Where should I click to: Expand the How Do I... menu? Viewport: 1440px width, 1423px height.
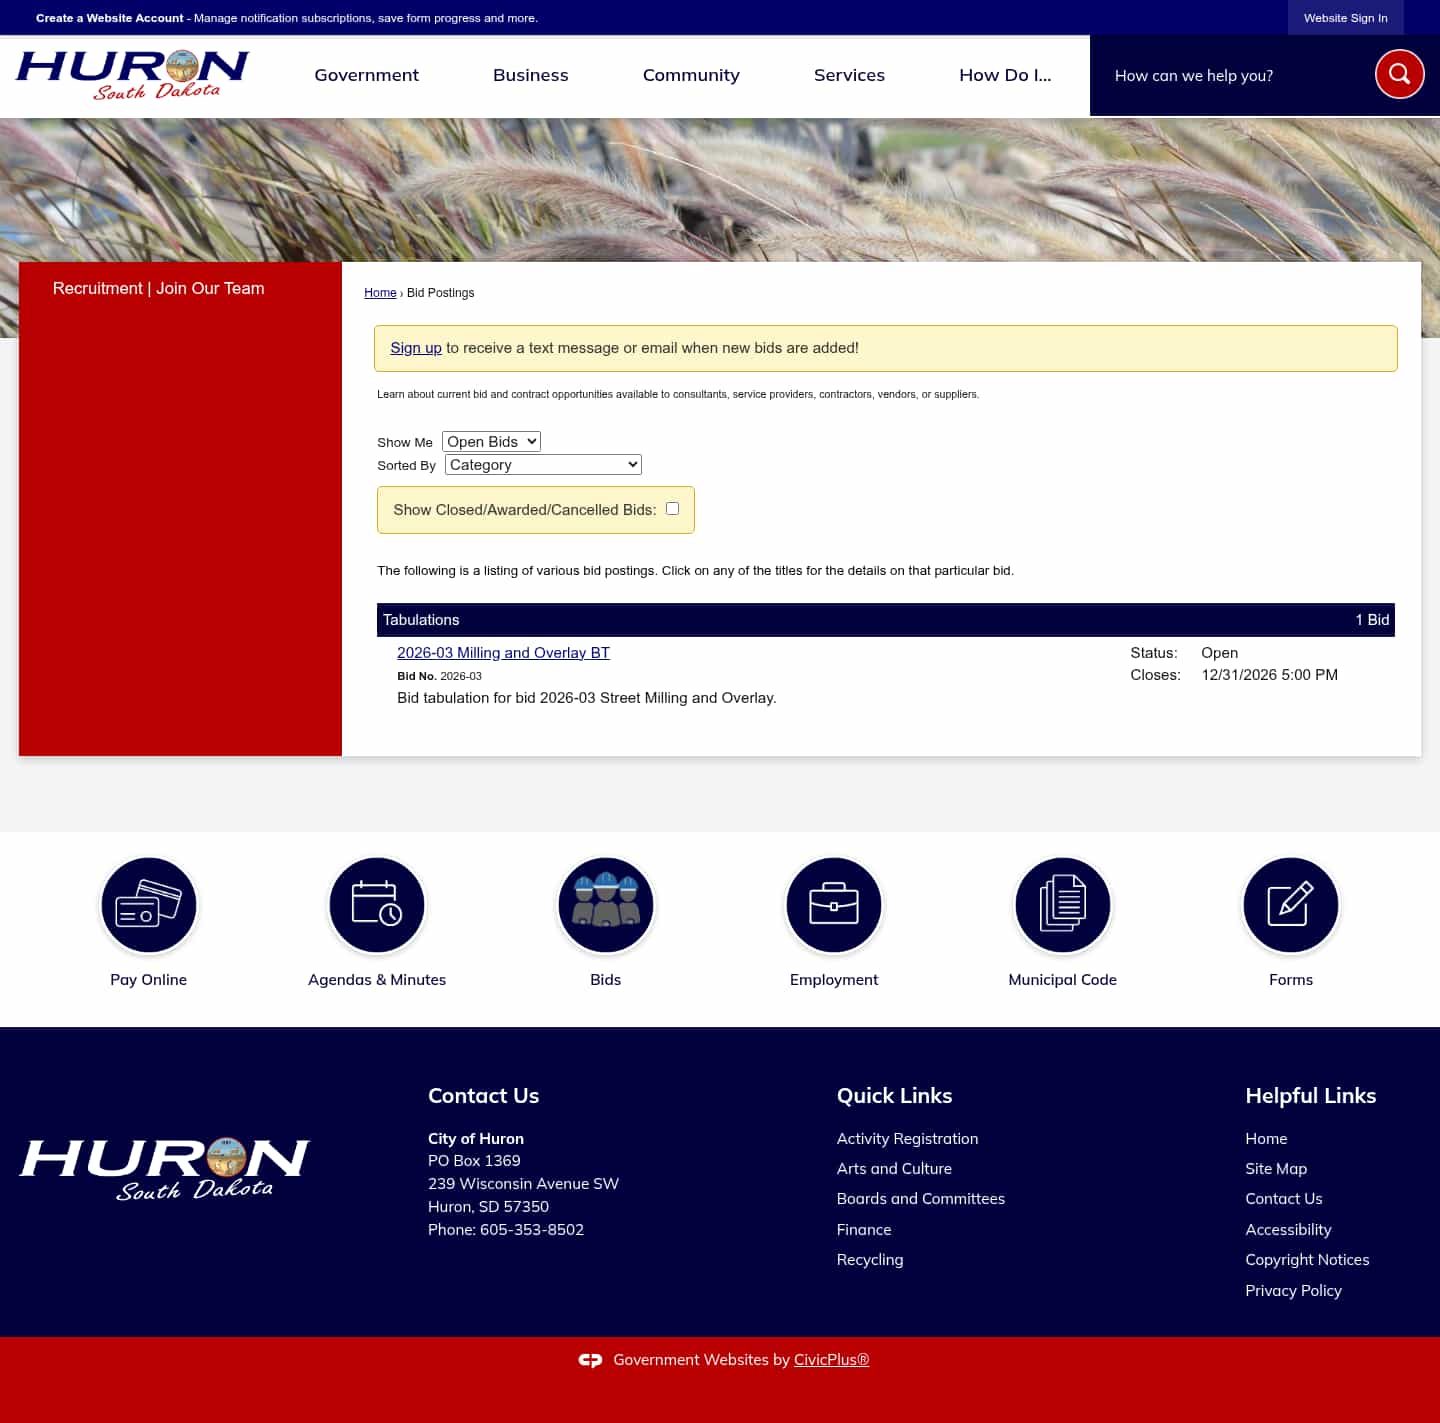(x=1005, y=75)
